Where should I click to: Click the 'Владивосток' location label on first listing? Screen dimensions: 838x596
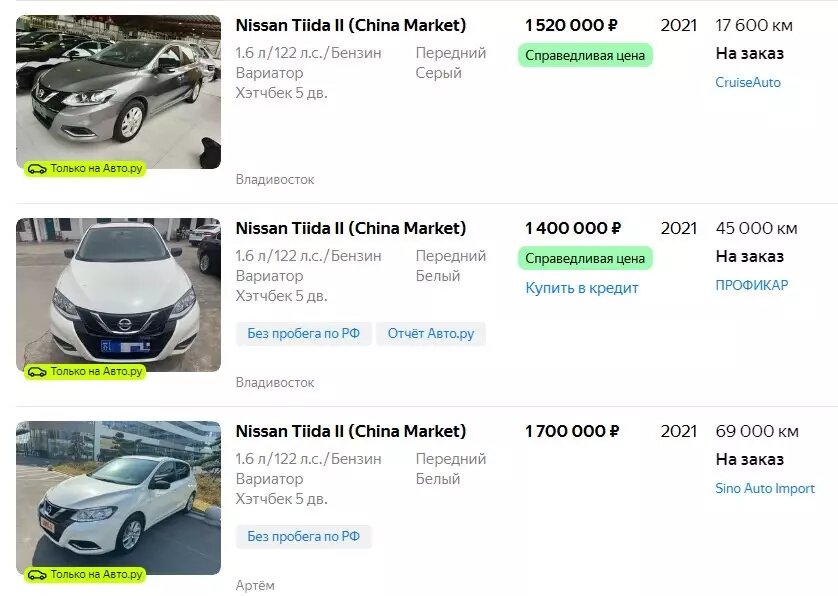tap(274, 180)
